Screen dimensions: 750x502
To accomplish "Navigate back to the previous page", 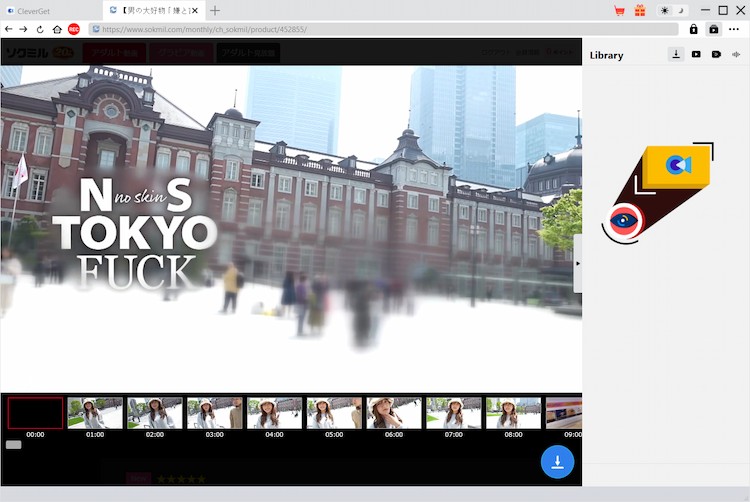I will pos(8,29).
